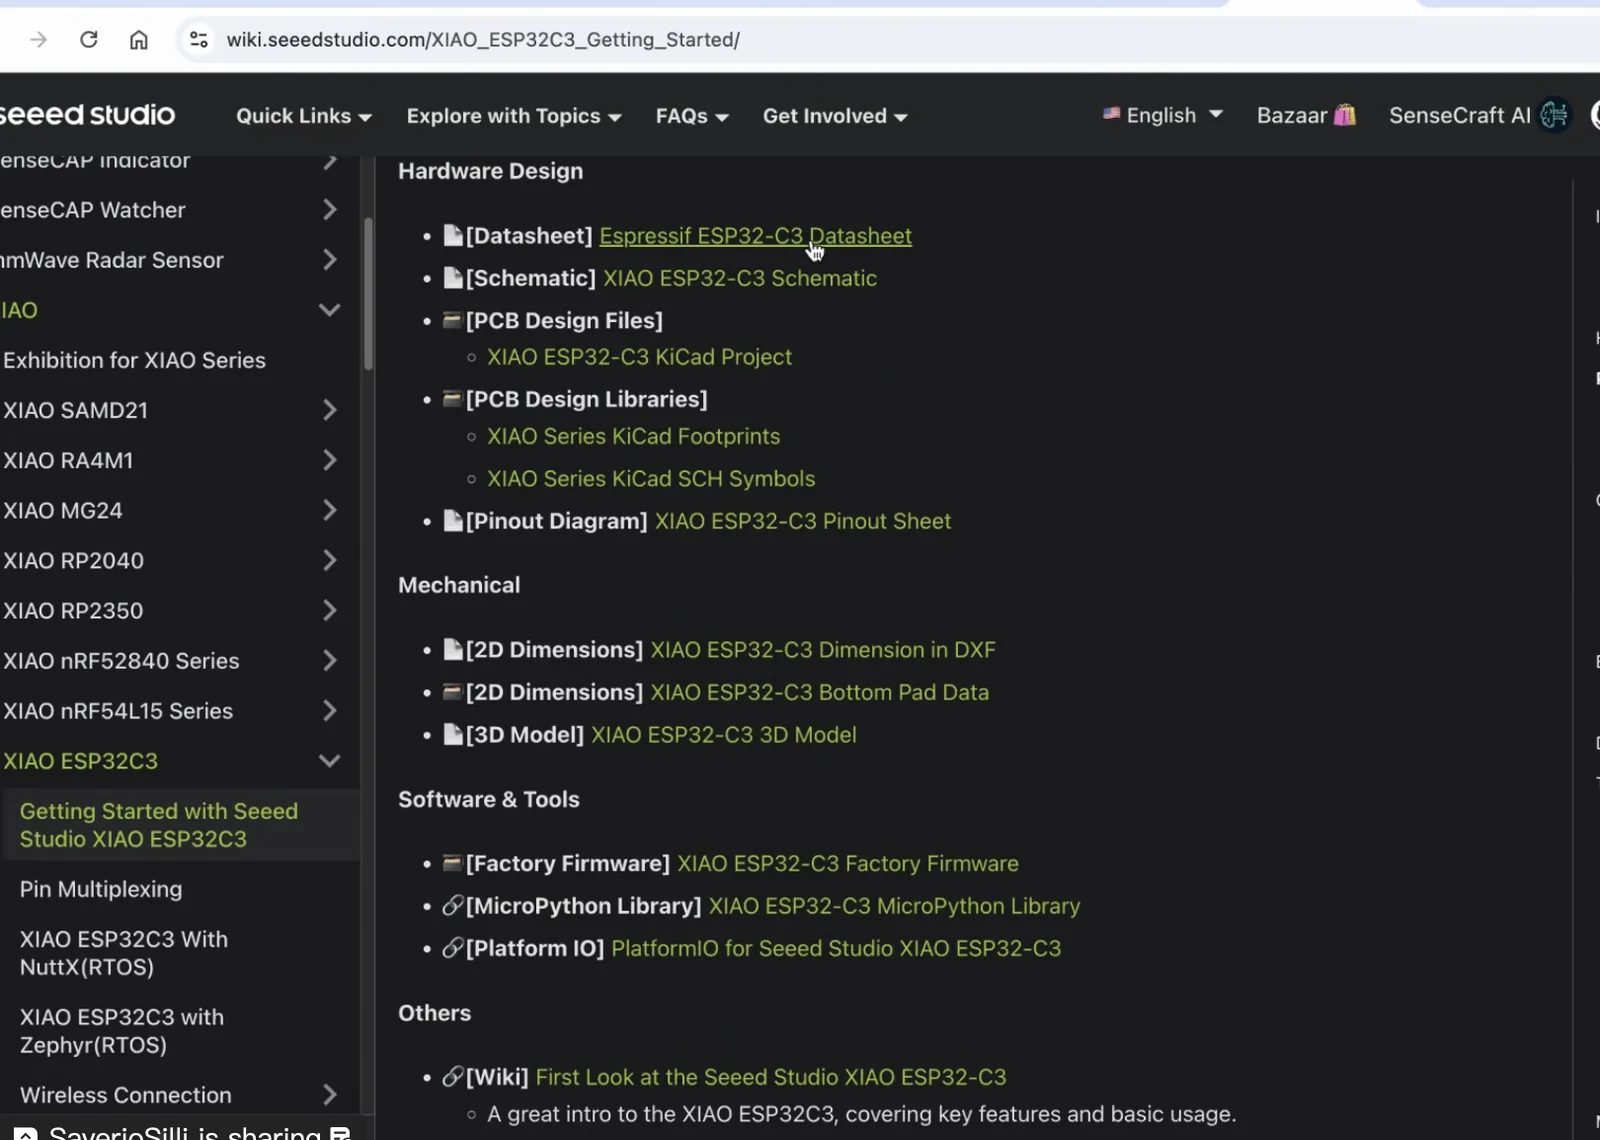Open the Espressif ESP32-C3 Datasheet link
Screen dimensions: 1600x1140
coord(755,236)
